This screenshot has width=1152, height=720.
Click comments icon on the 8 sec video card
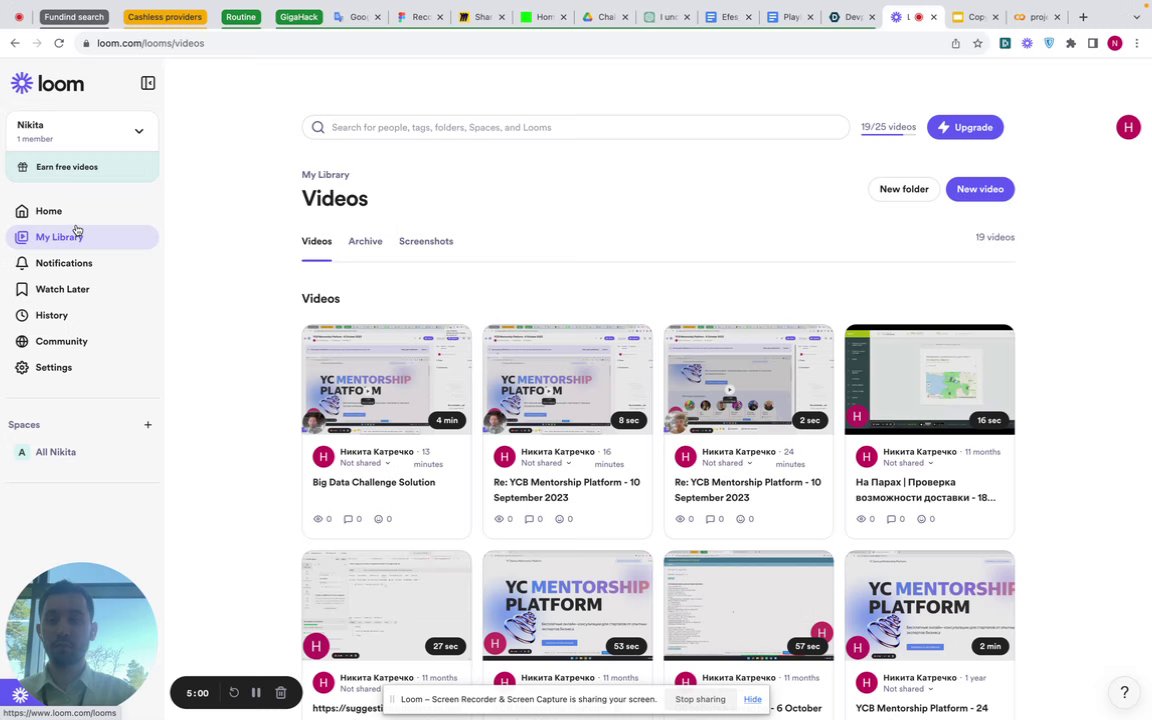coord(529,519)
